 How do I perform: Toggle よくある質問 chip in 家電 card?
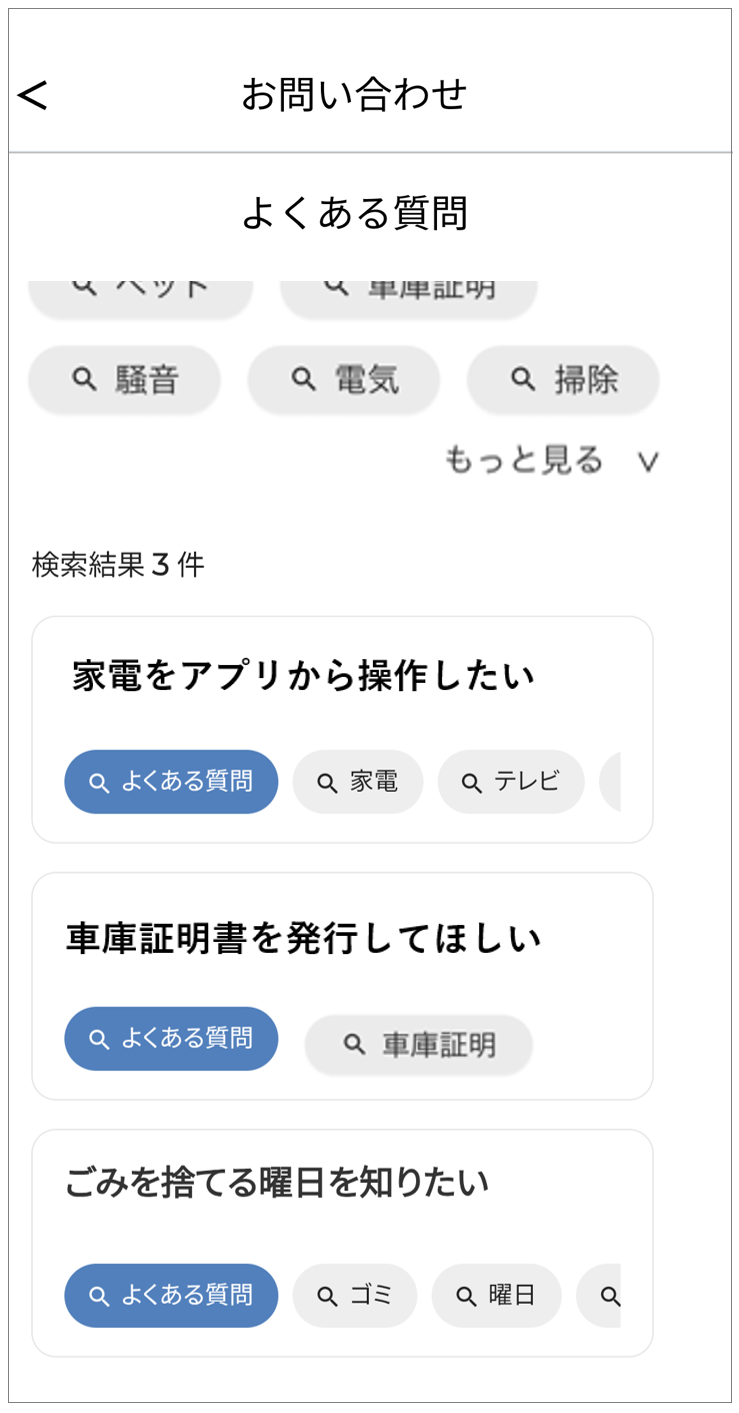pos(171,782)
